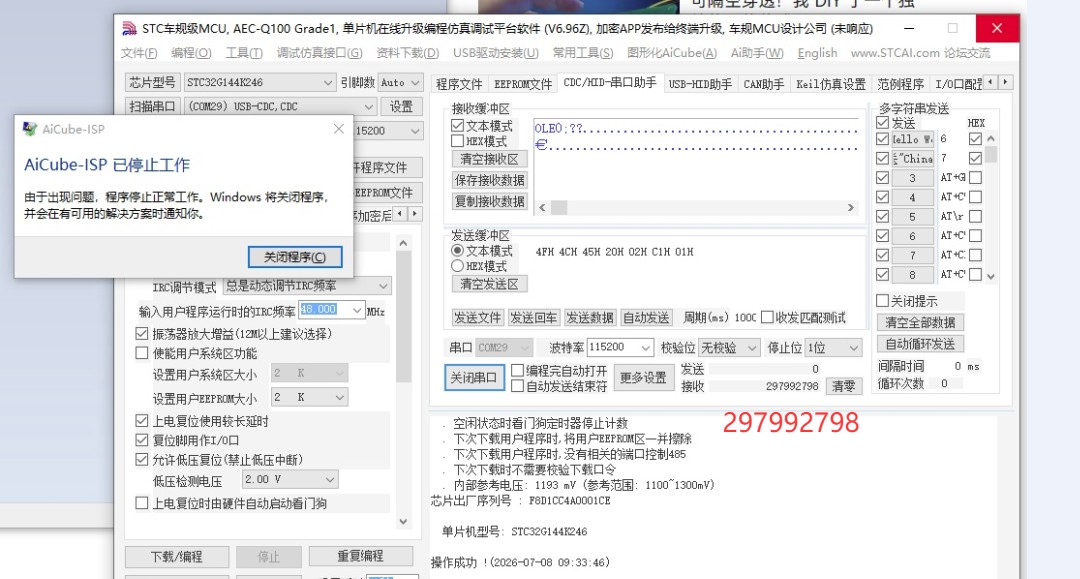Select send buffer HEX模式 radio button
The height and width of the screenshot is (579, 1080).
coord(457,266)
